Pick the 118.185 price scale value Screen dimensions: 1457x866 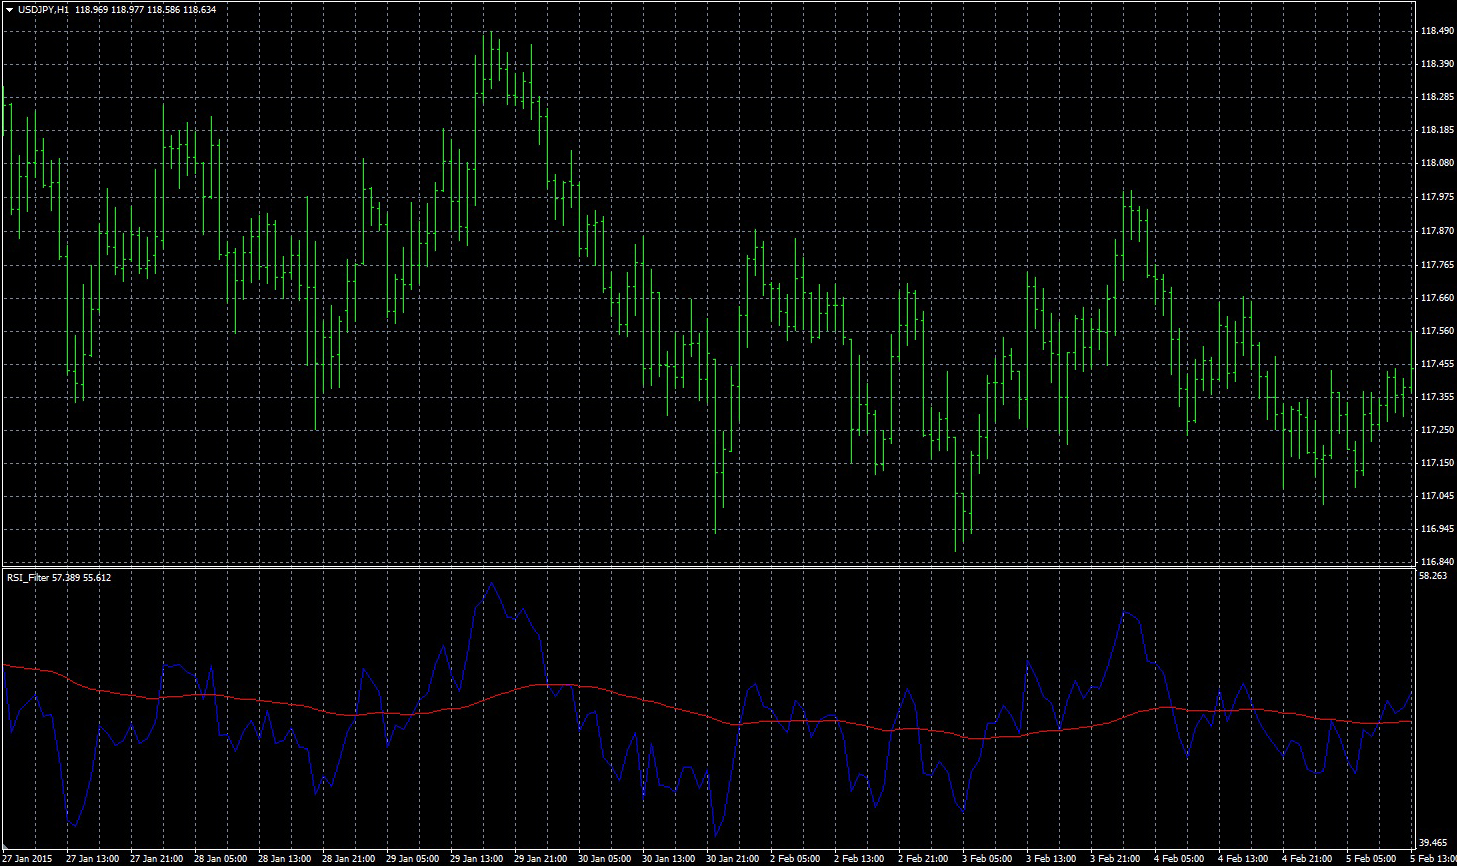tap(1436, 130)
